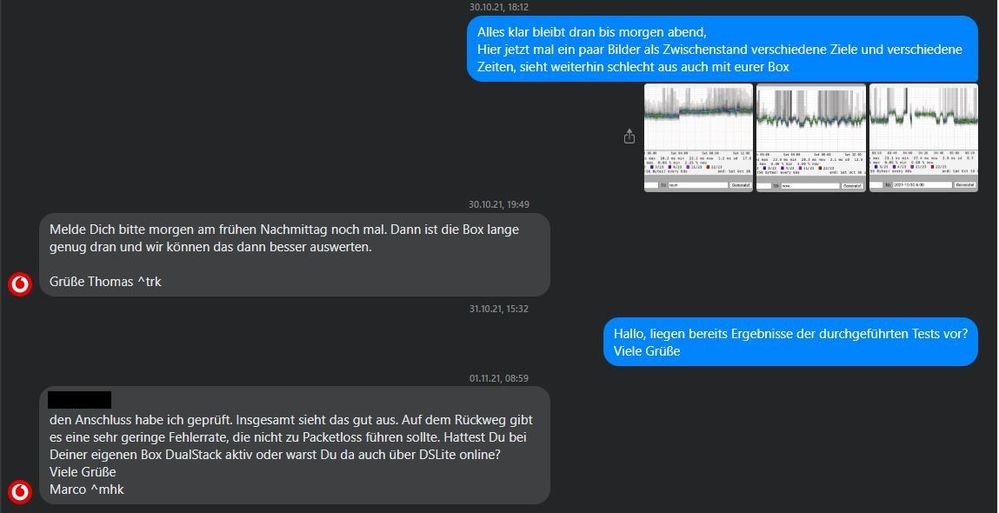Click "Viele Grüße" in the blue bubble
Viewport: 999px width, 513px height.
[x=647, y=351]
